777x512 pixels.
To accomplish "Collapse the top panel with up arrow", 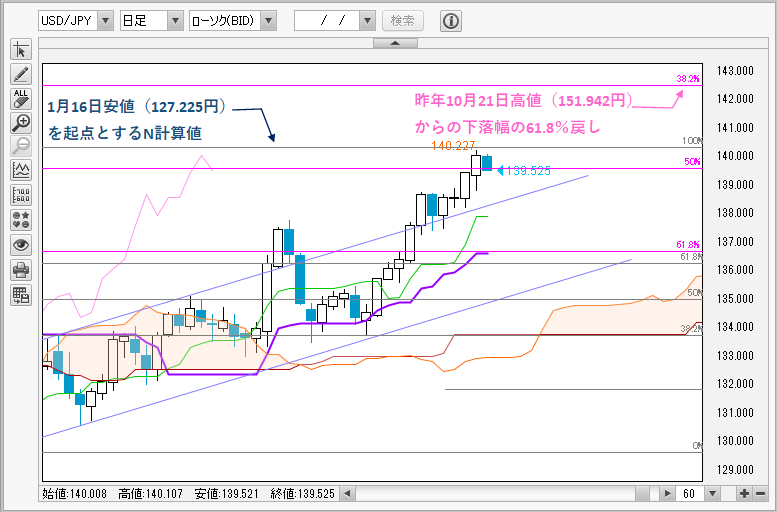I will (x=395, y=44).
